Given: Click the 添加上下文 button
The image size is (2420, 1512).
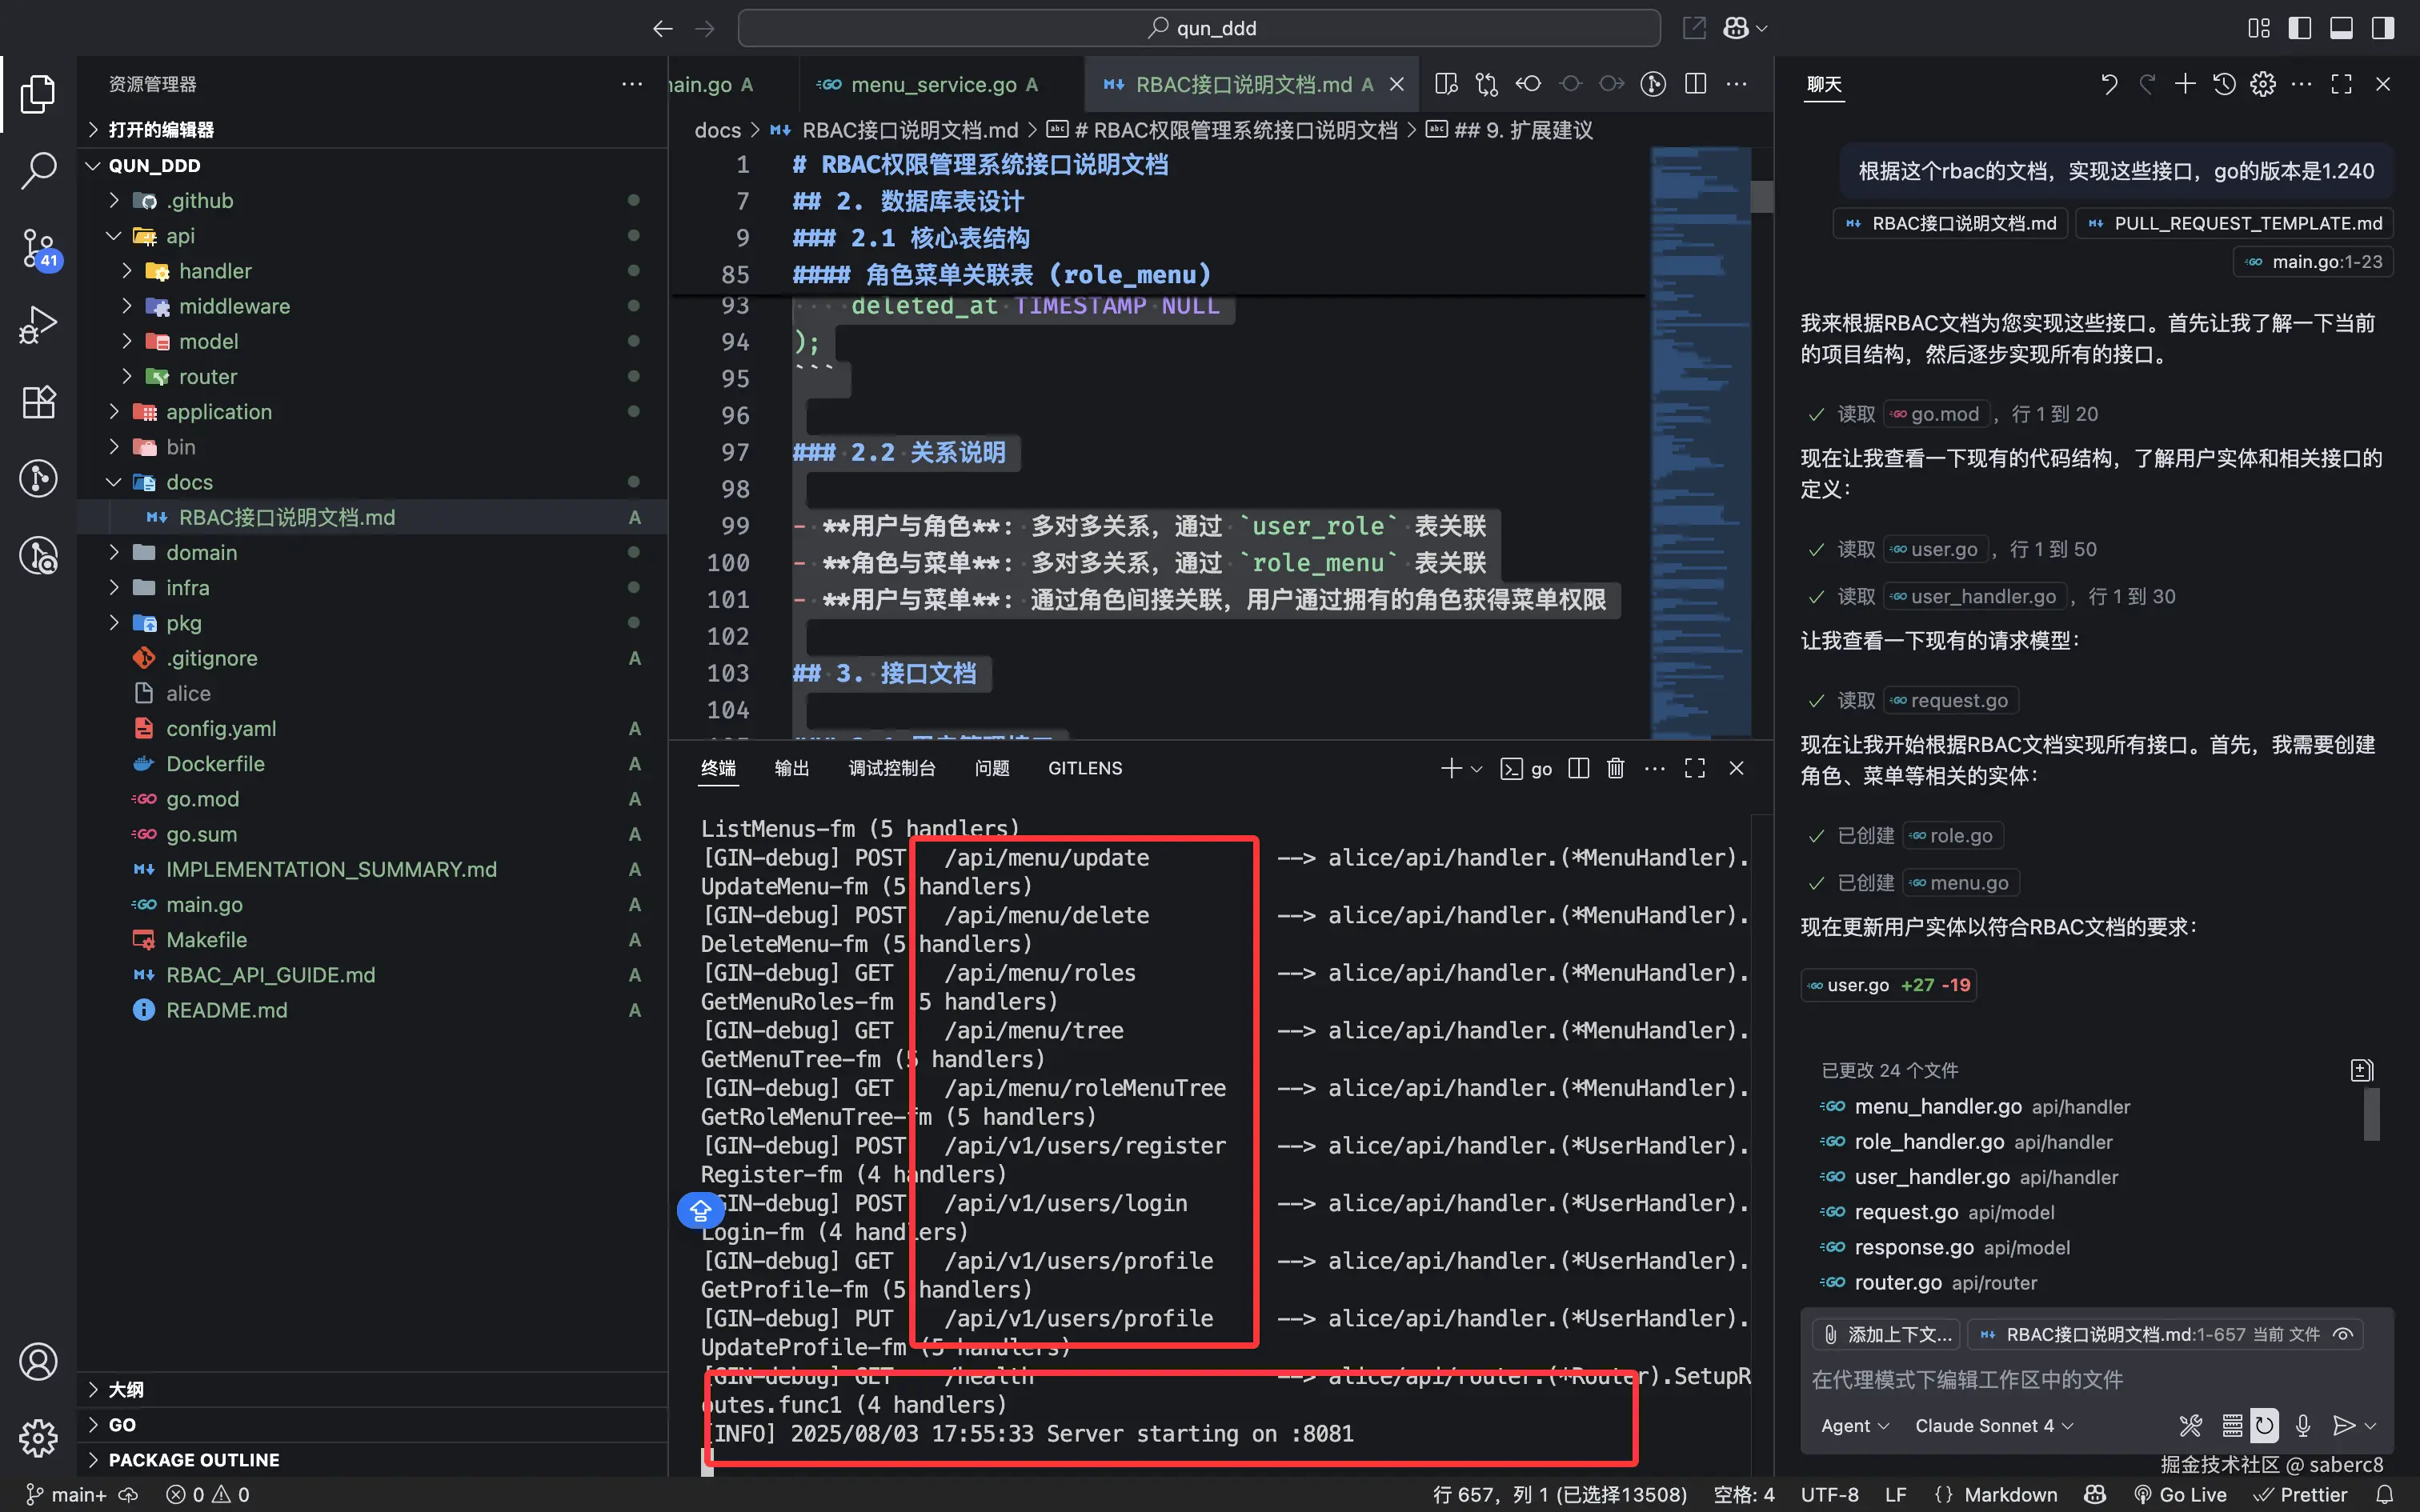Looking at the screenshot, I should (1887, 1334).
